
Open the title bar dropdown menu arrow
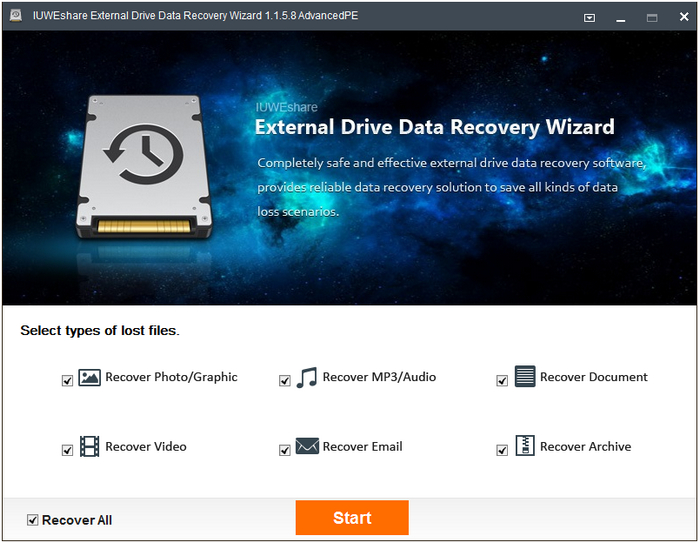click(589, 18)
